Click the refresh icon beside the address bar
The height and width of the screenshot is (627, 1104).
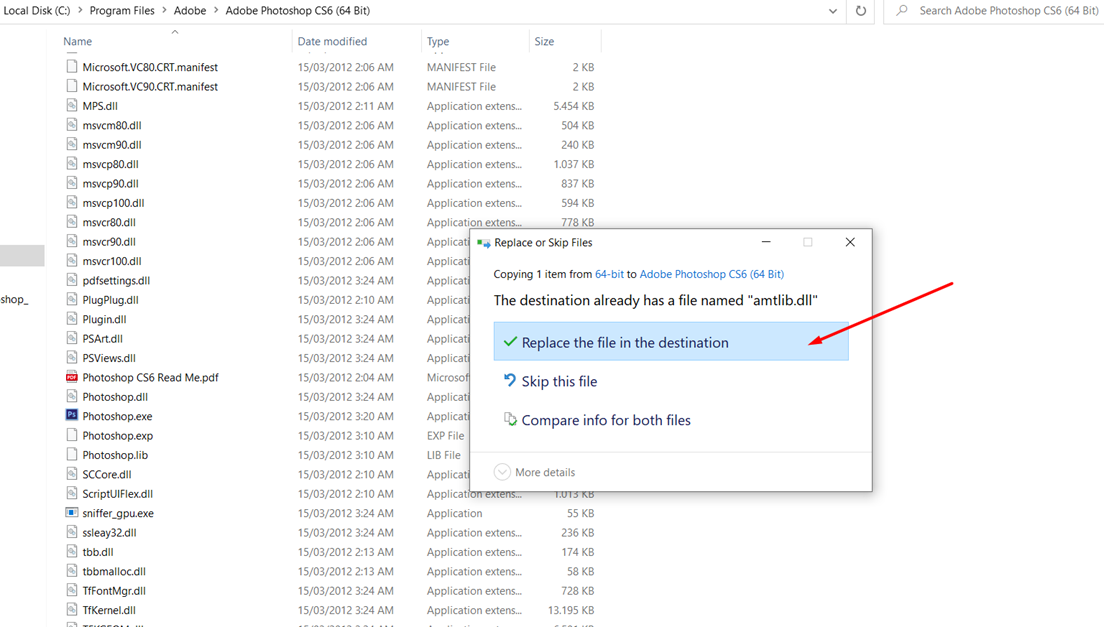pyautogui.click(x=860, y=11)
